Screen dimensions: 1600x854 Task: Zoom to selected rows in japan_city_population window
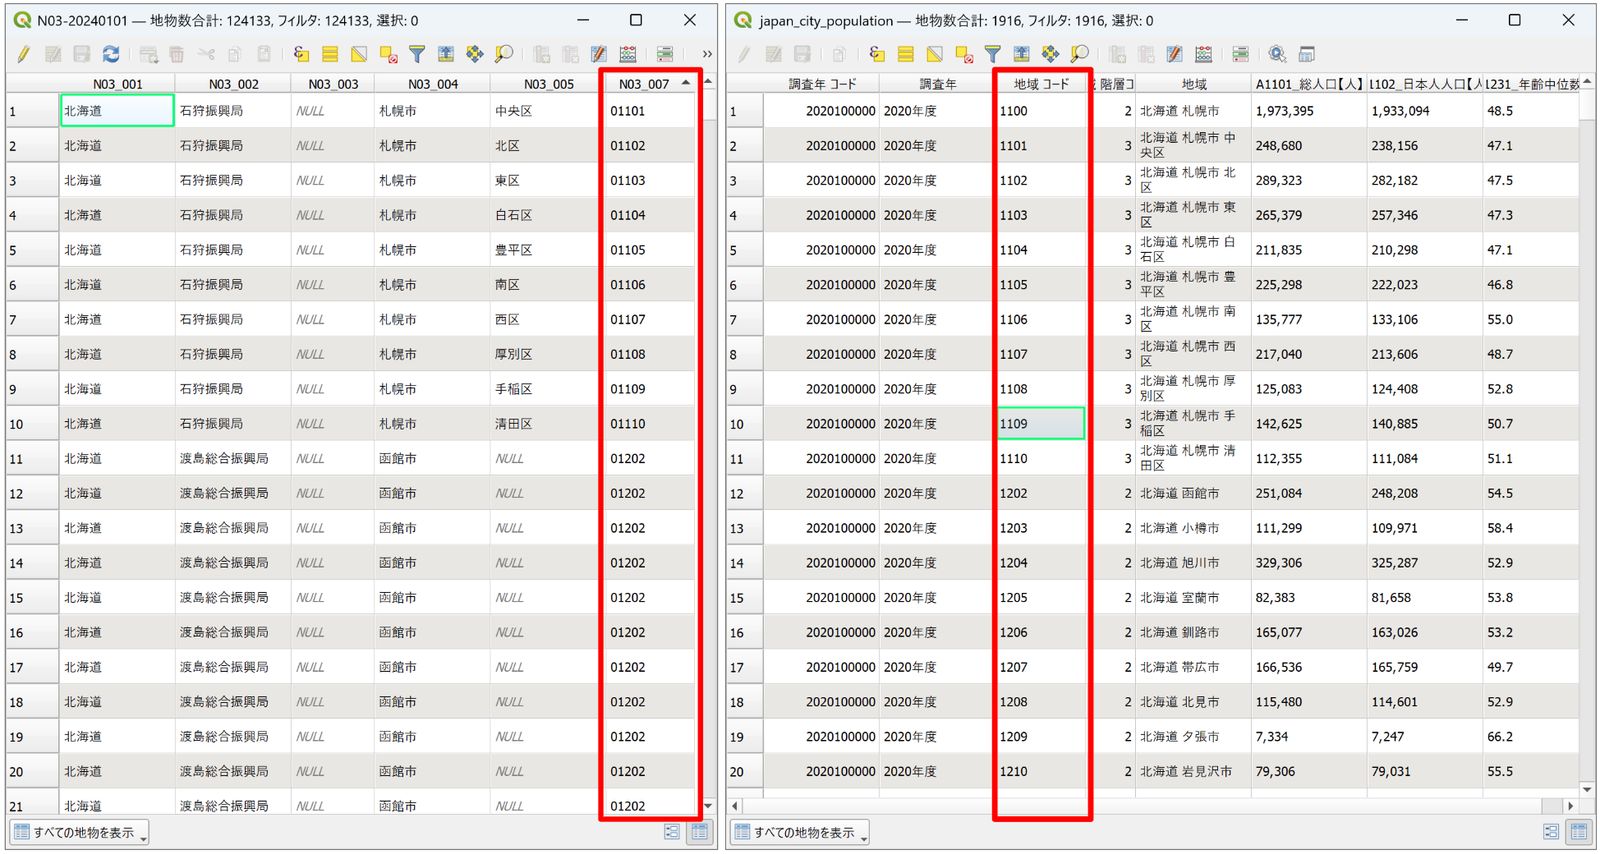tap(1079, 54)
